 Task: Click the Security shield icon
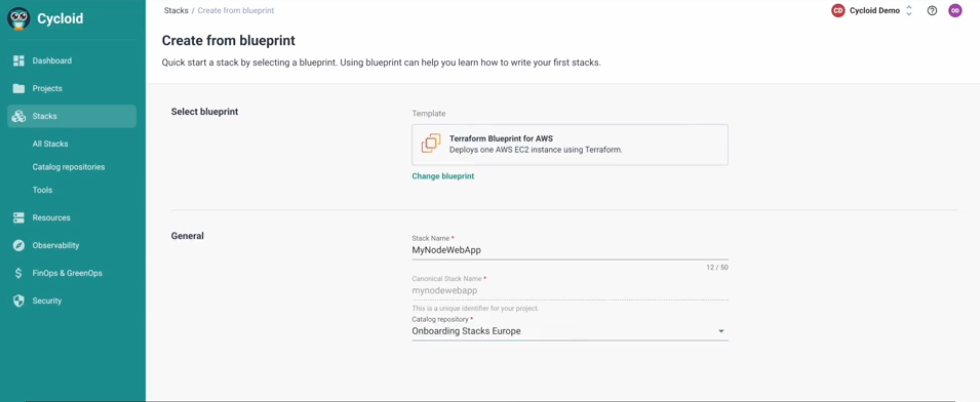pyautogui.click(x=19, y=301)
